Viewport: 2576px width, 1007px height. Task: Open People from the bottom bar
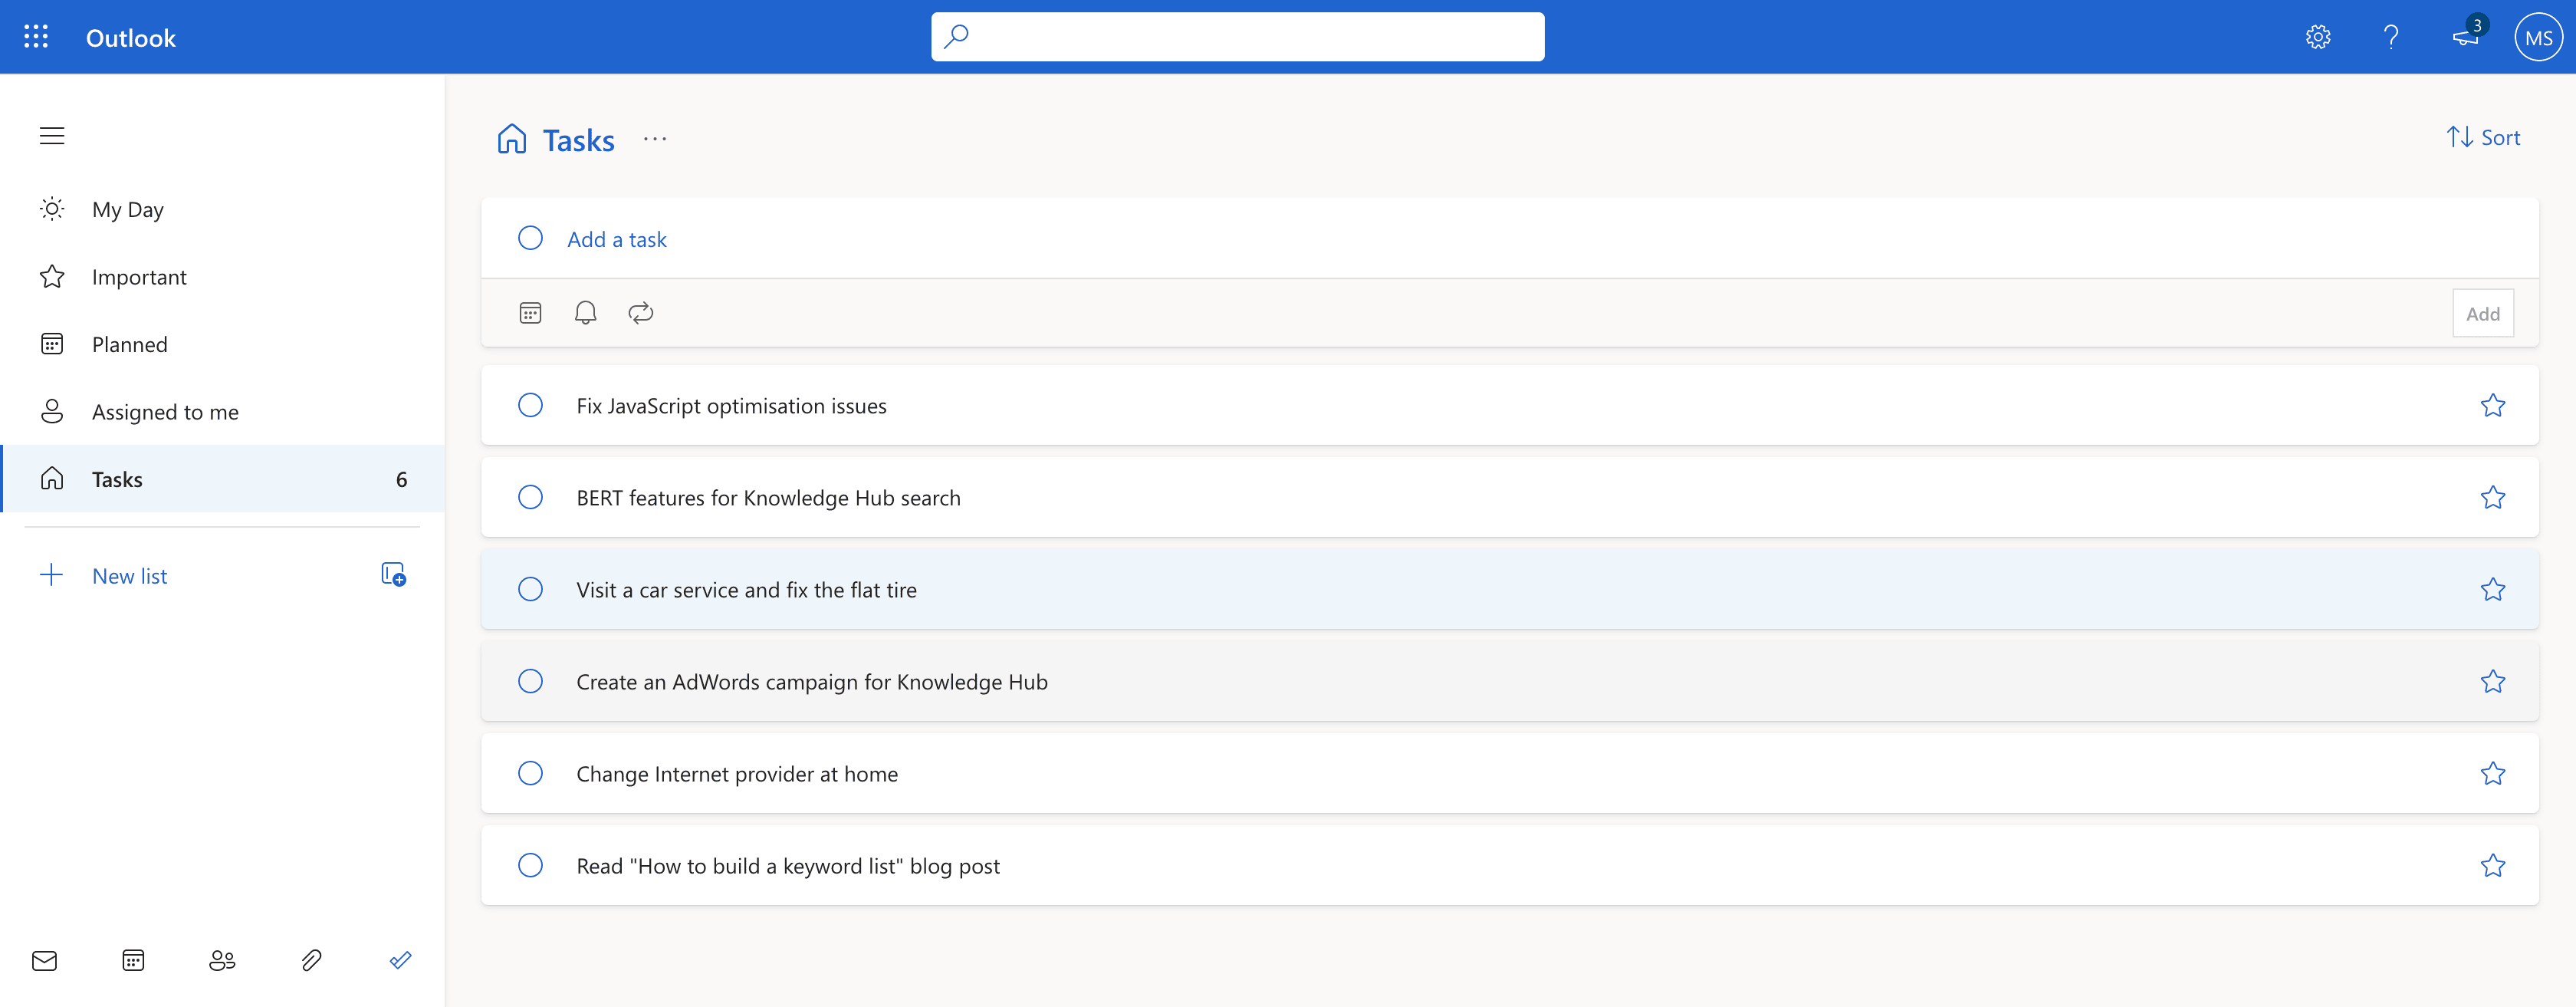point(222,960)
